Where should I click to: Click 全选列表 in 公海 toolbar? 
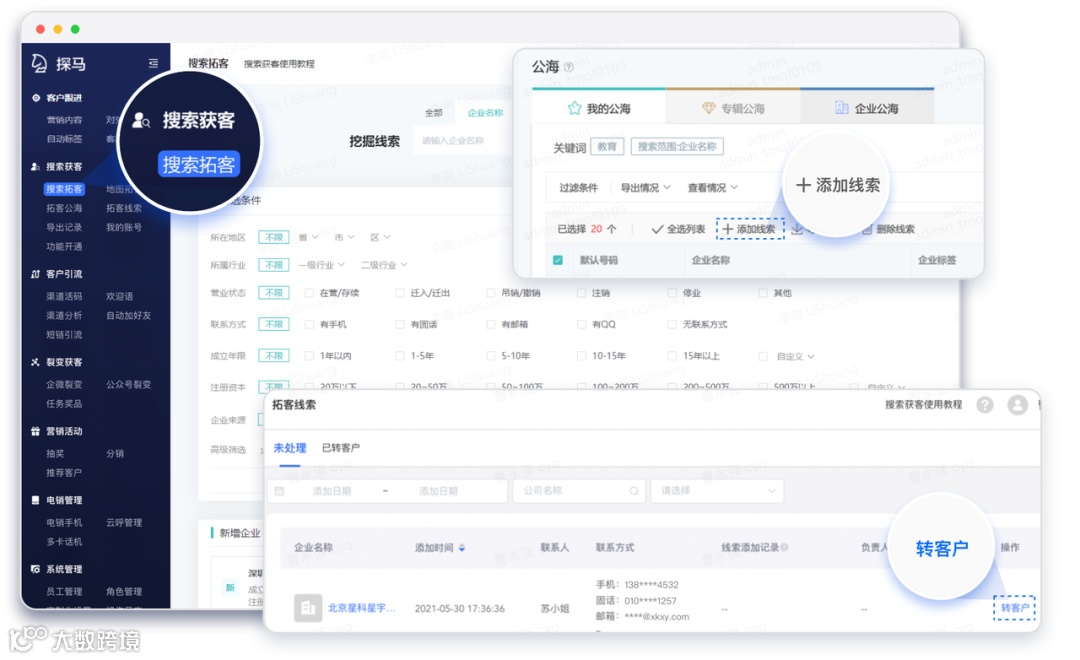(678, 229)
